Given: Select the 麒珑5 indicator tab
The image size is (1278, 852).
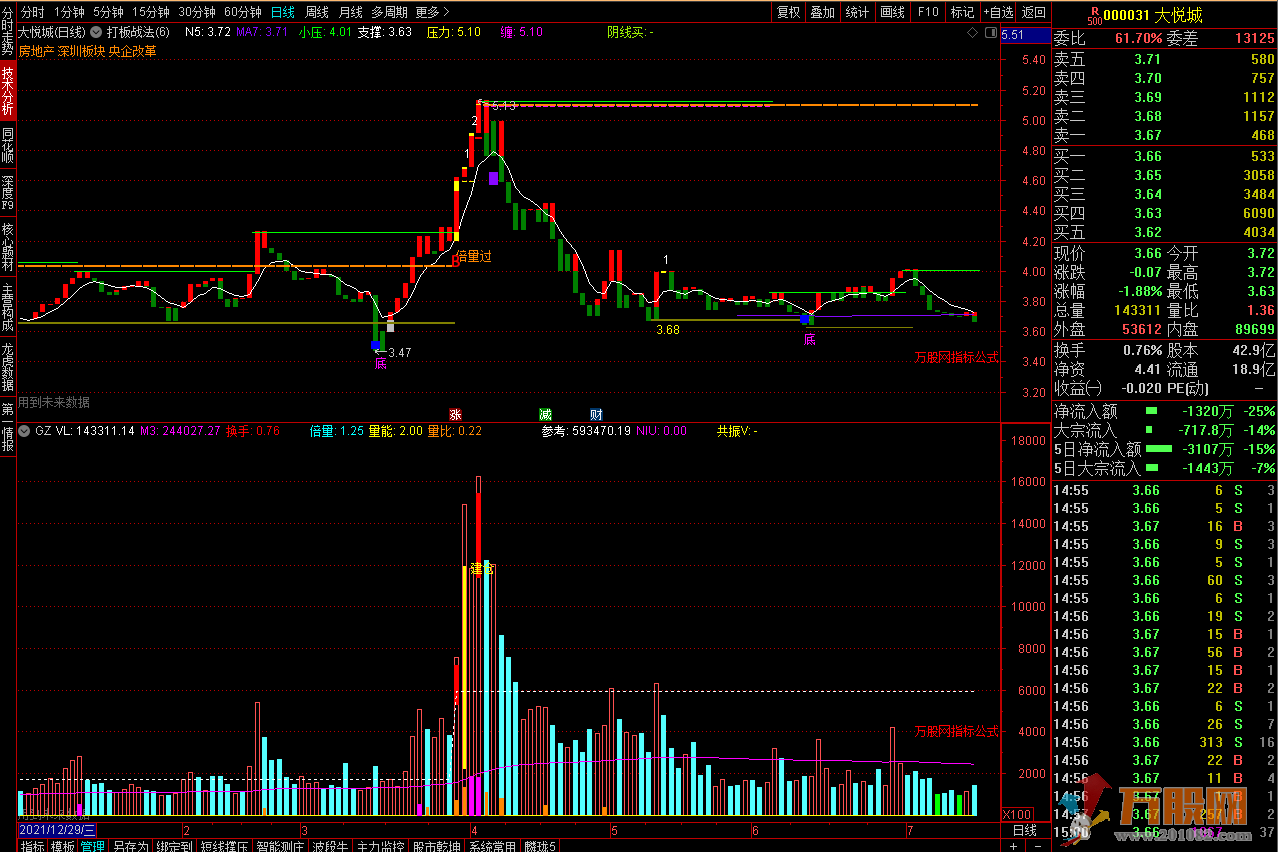Looking at the screenshot, I should tap(541, 846).
